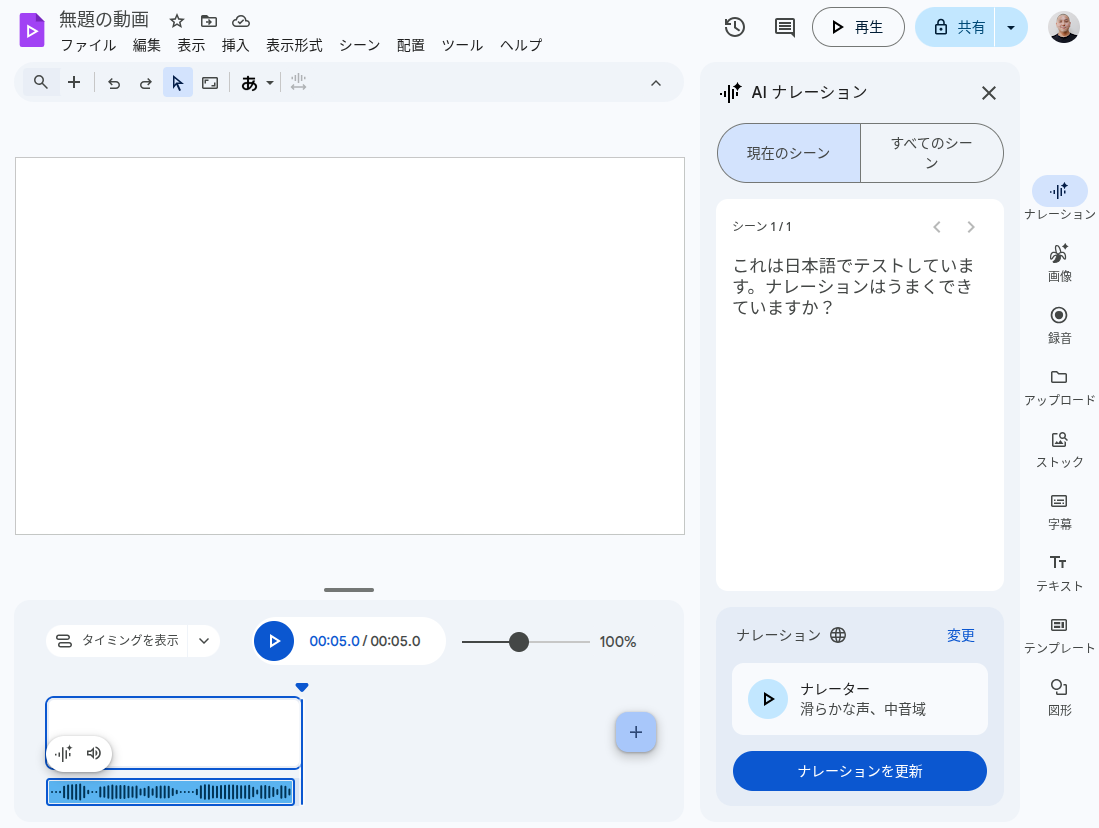Open version history via the clock icon

(x=734, y=27)
